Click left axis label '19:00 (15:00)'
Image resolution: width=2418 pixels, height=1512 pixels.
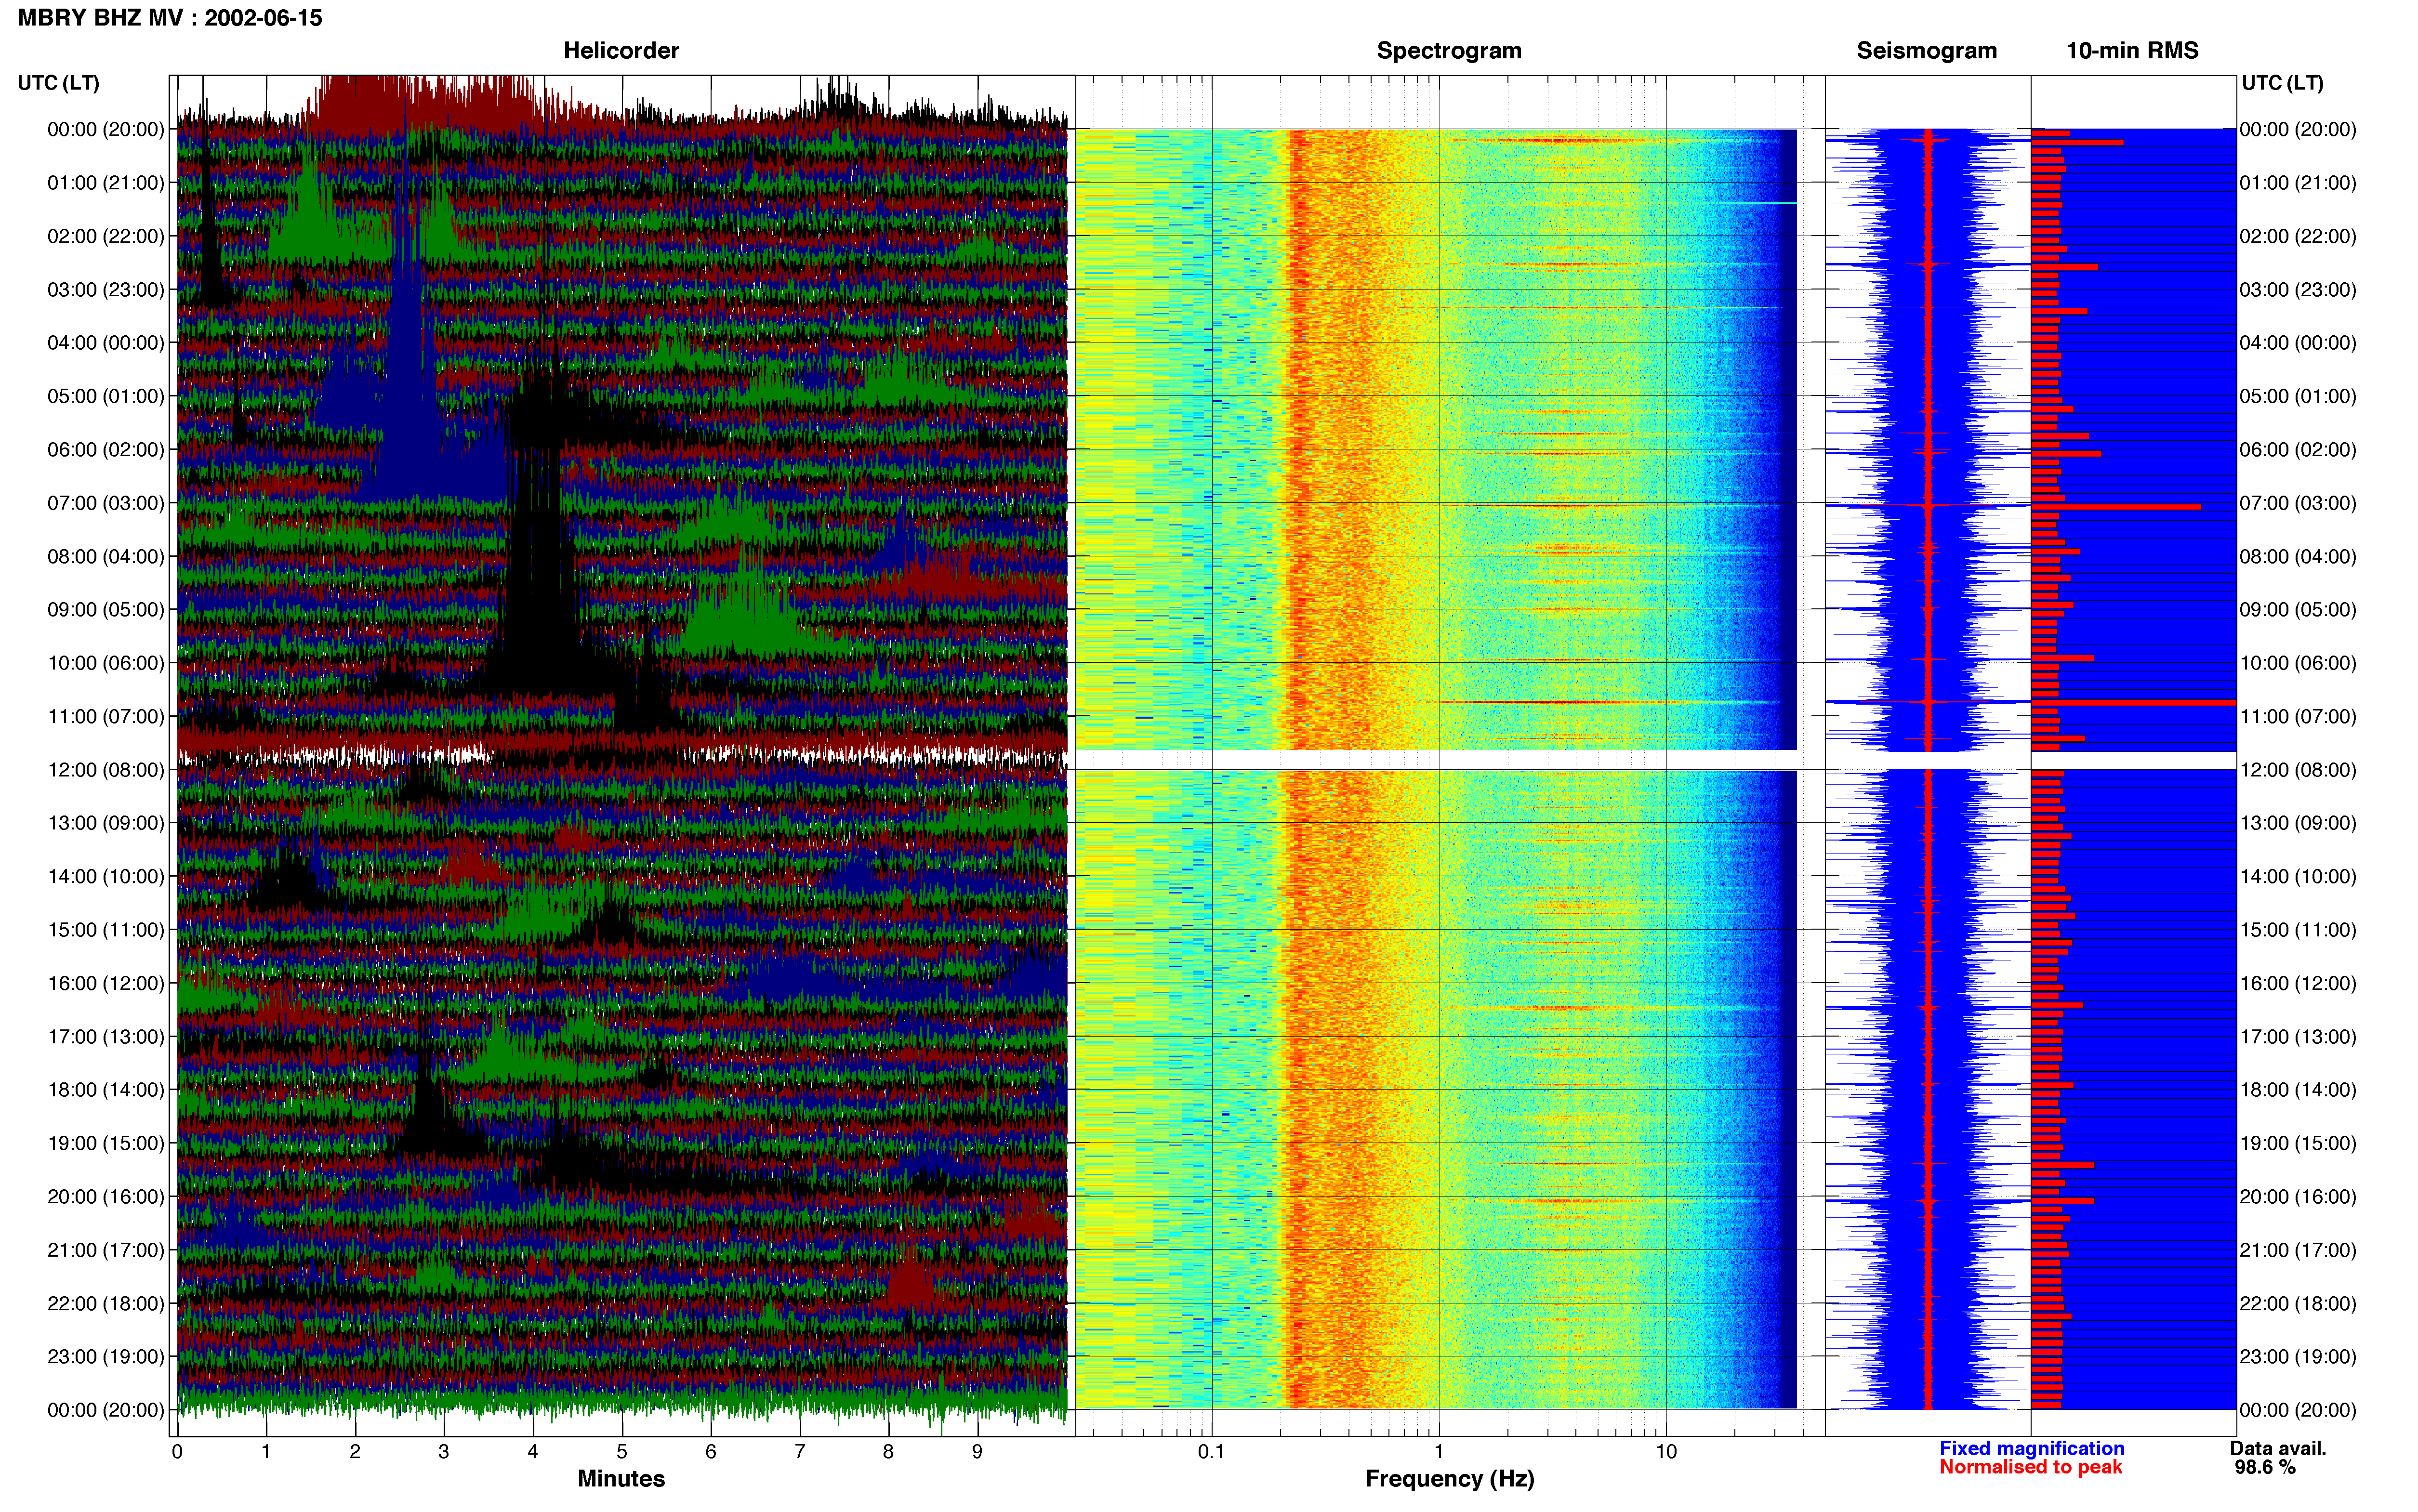pos(106,1143)
